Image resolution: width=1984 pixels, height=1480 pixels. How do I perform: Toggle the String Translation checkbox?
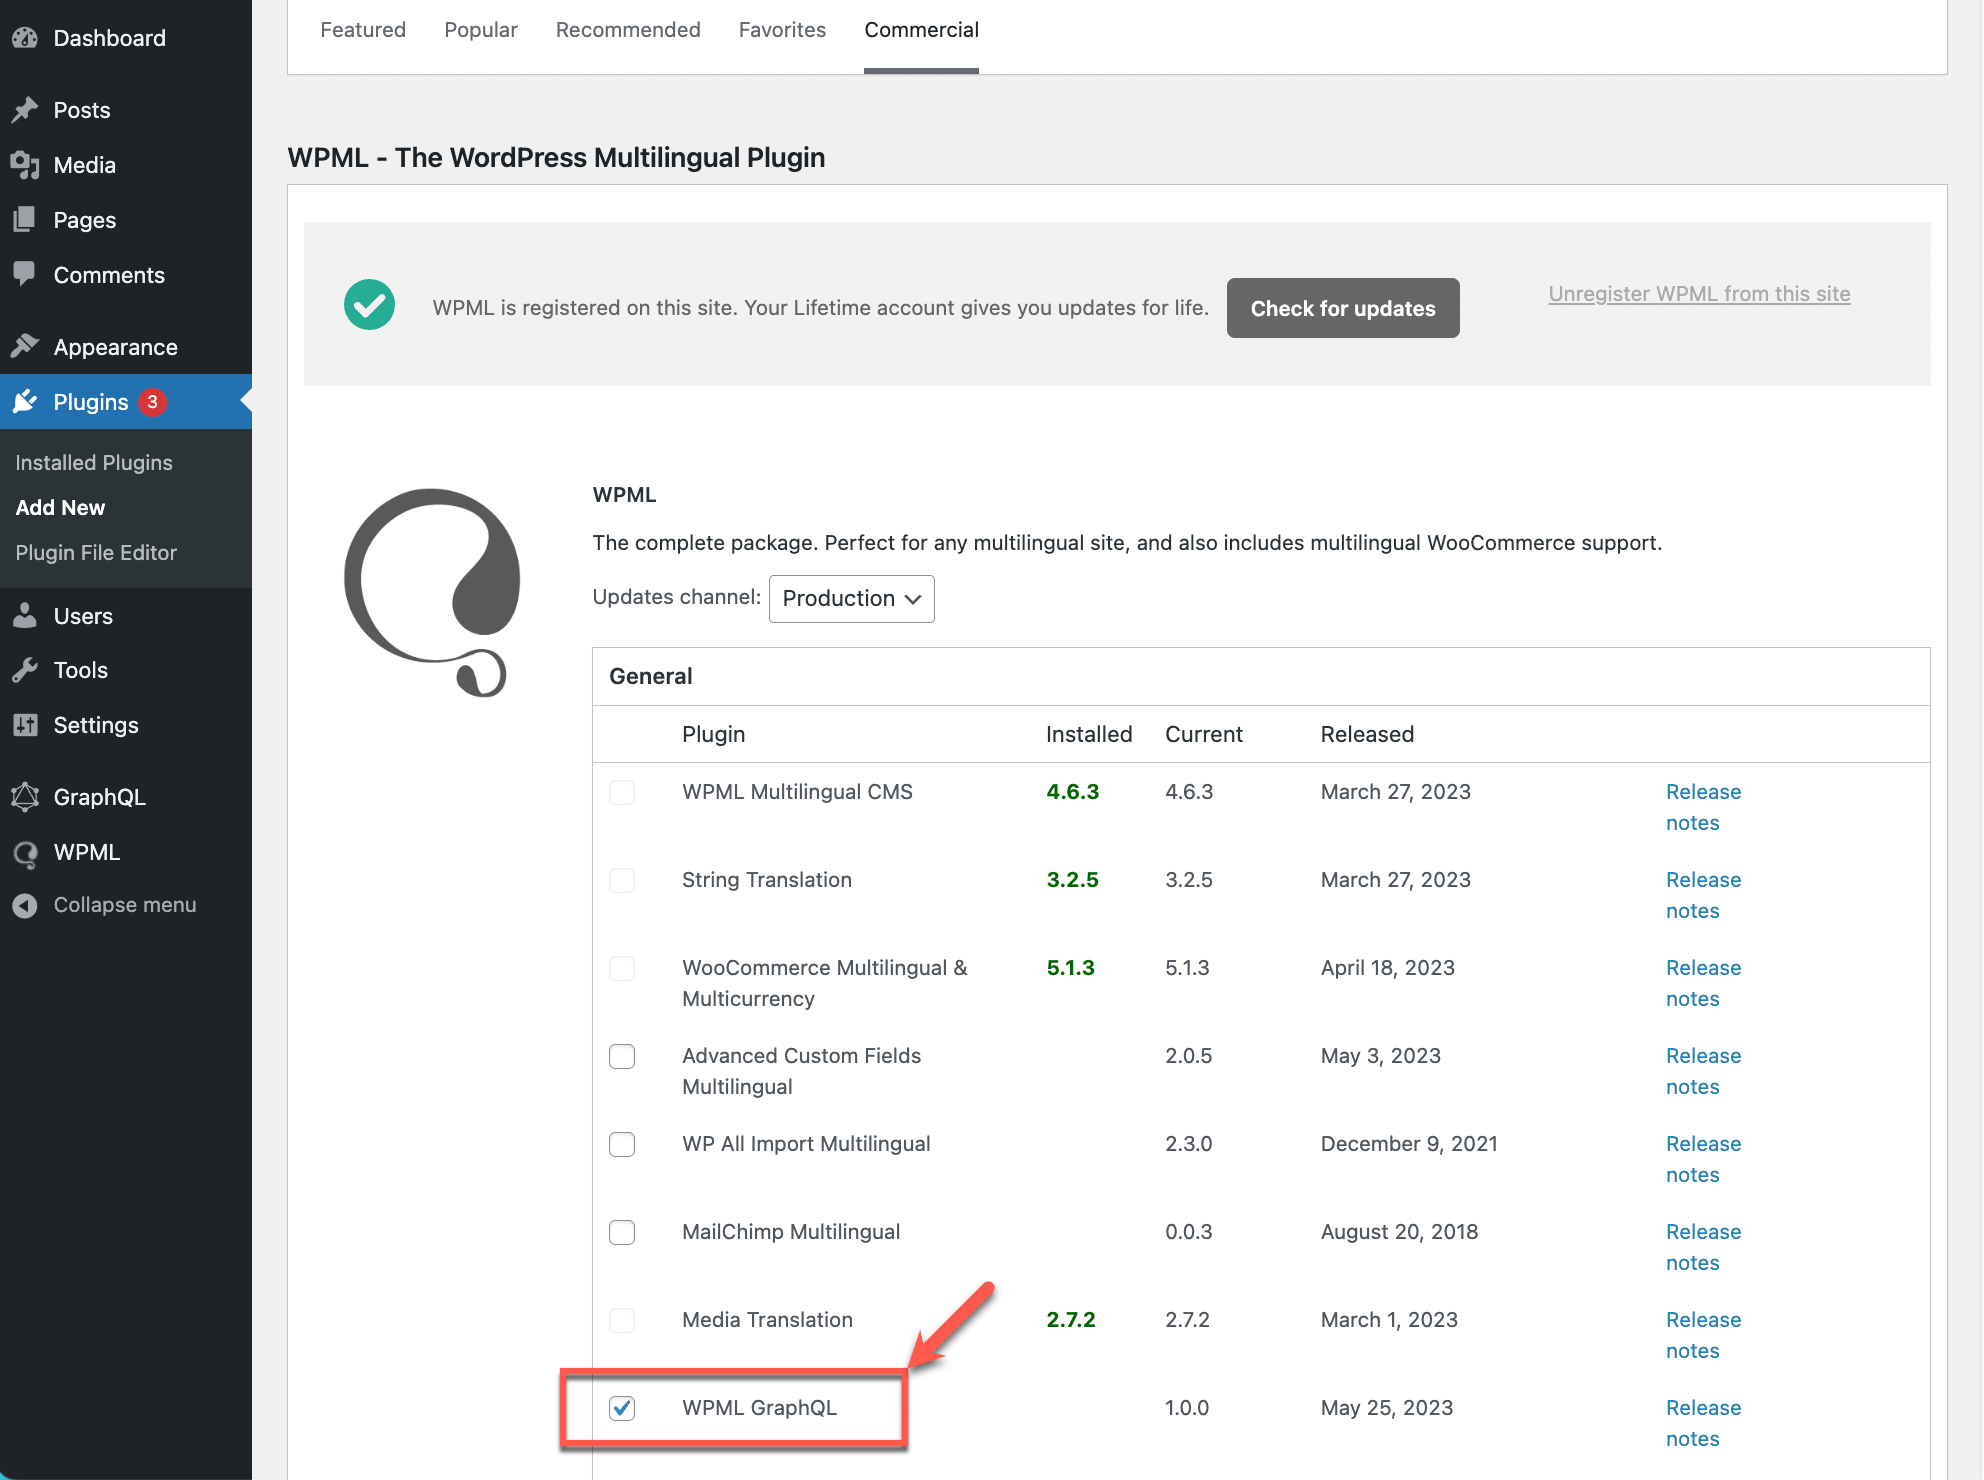tap(622, 880)
